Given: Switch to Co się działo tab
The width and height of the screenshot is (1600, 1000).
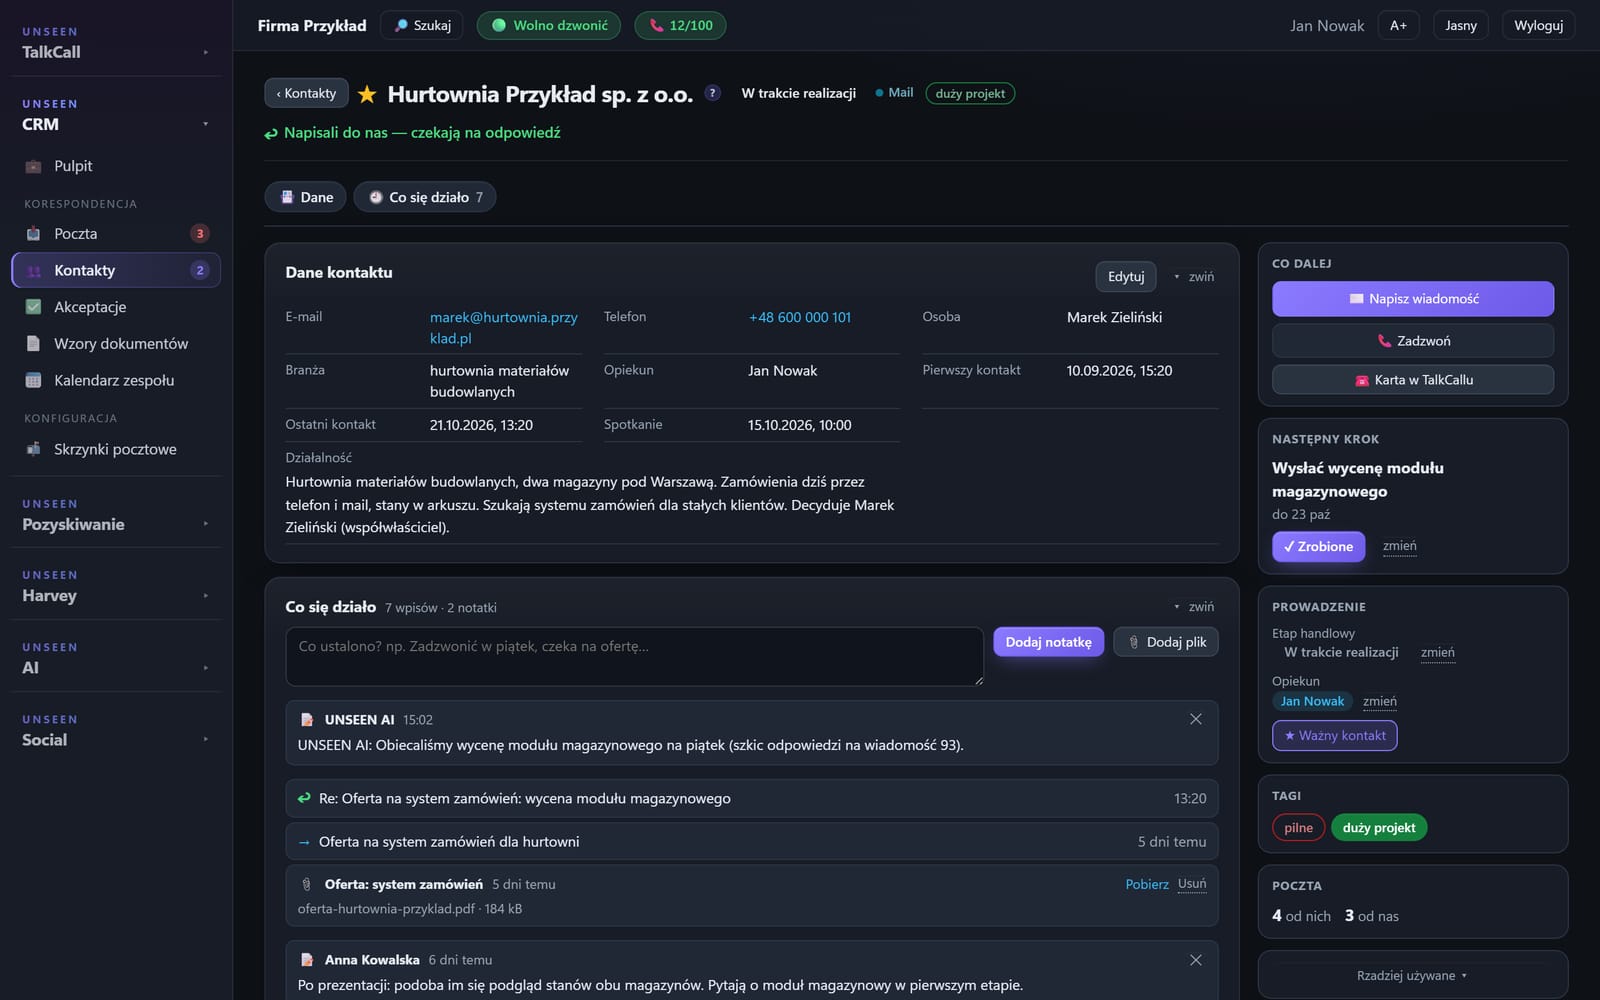Looking at the screenshot, I should click(425, 197).
